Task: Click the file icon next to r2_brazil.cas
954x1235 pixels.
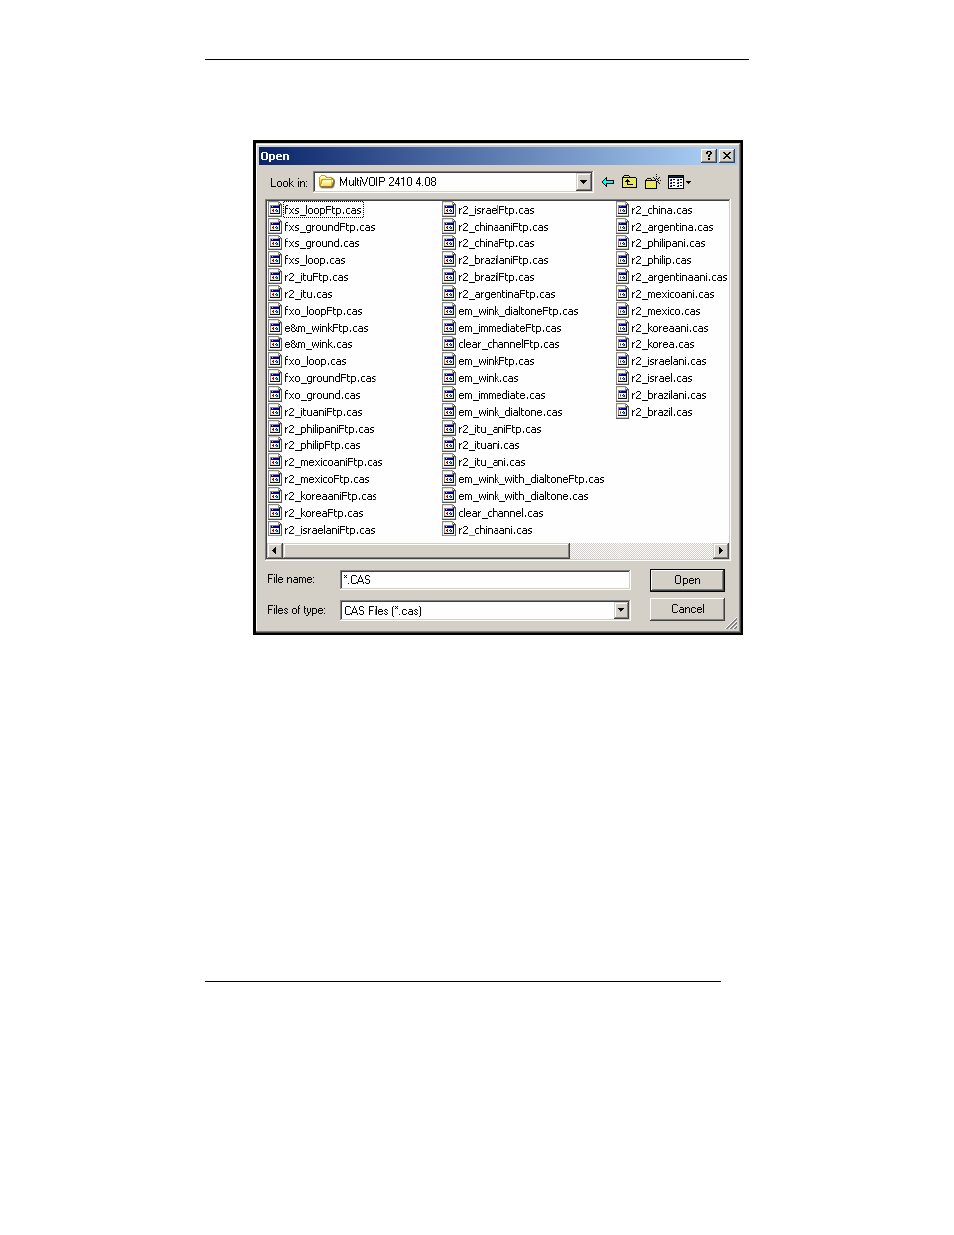Action: 622,412
